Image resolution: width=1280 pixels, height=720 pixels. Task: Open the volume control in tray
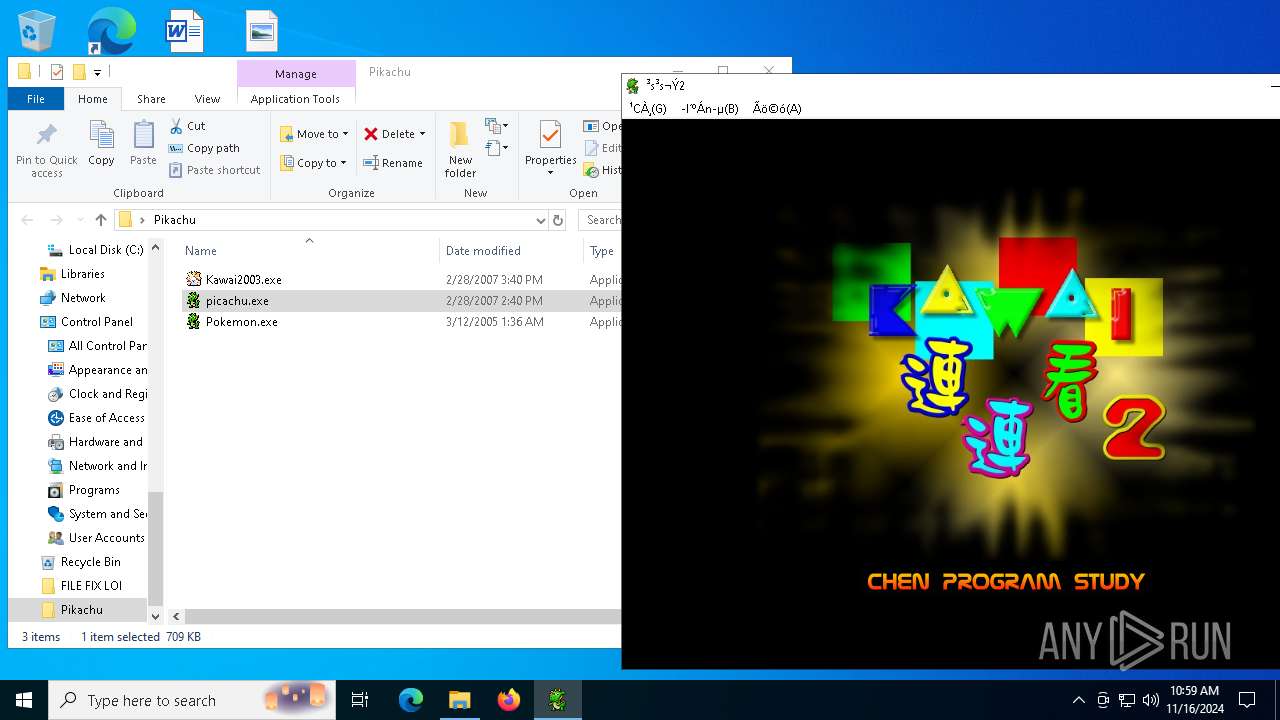tap(1151, 700)
